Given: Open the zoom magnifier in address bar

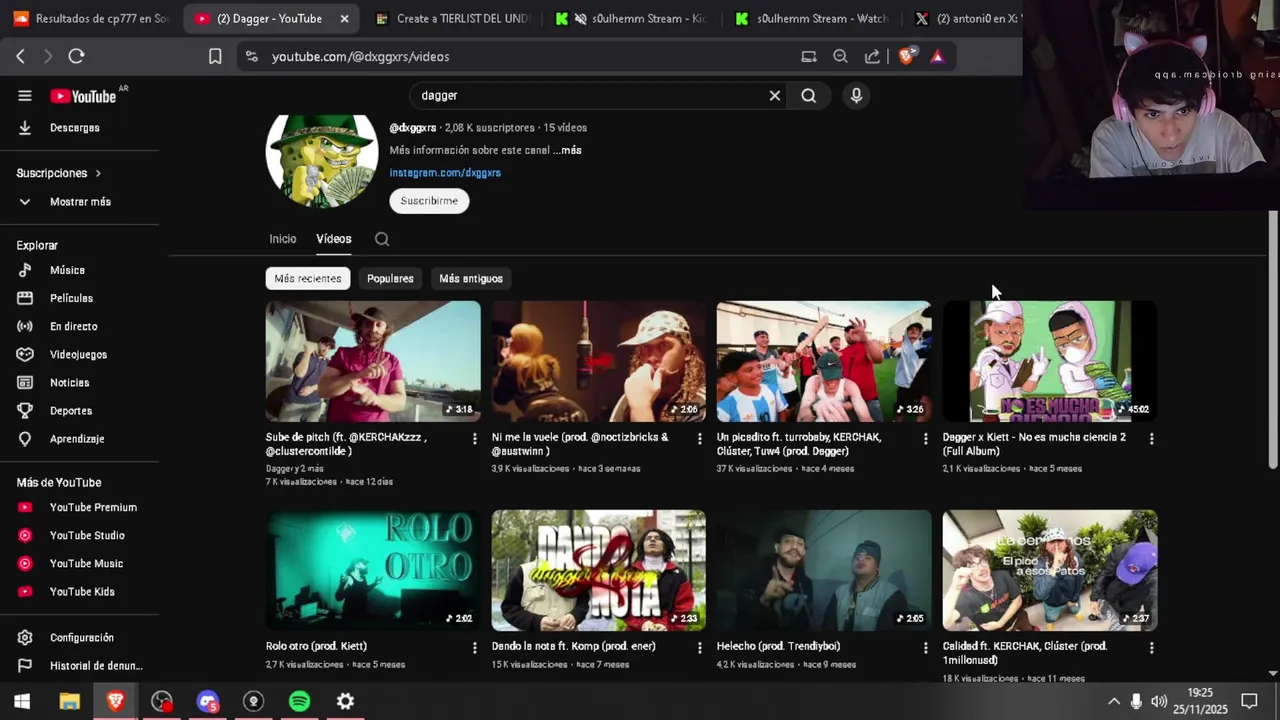Looking at the screenshot, I should click(x=840, y=56).
